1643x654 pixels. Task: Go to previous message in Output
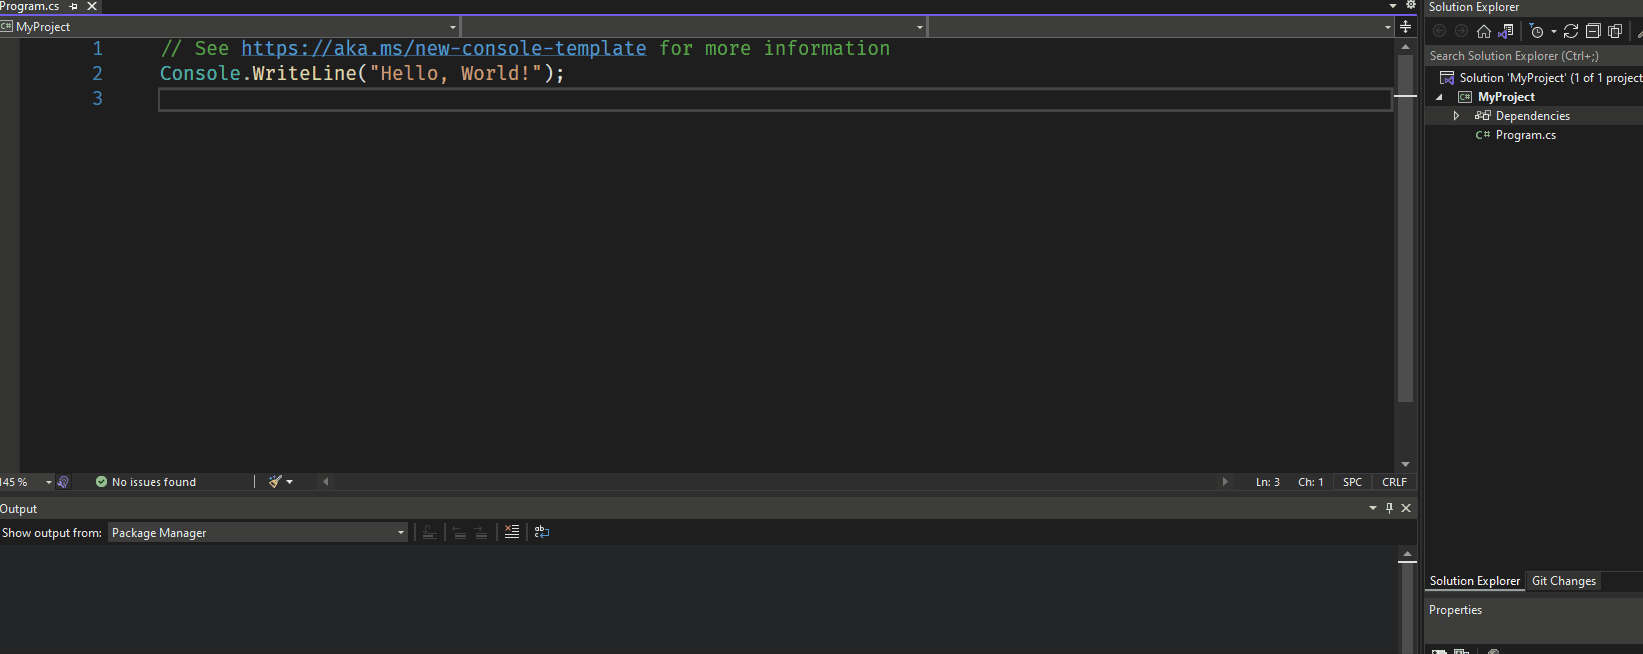coord(460,532)
